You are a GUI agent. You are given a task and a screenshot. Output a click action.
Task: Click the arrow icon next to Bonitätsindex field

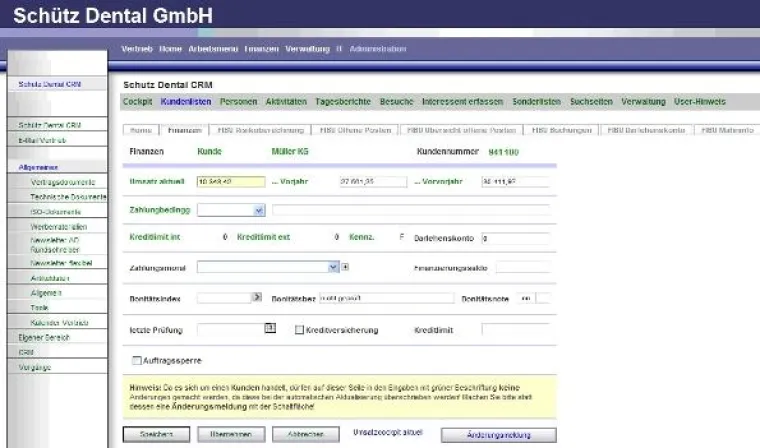point(256,297)
